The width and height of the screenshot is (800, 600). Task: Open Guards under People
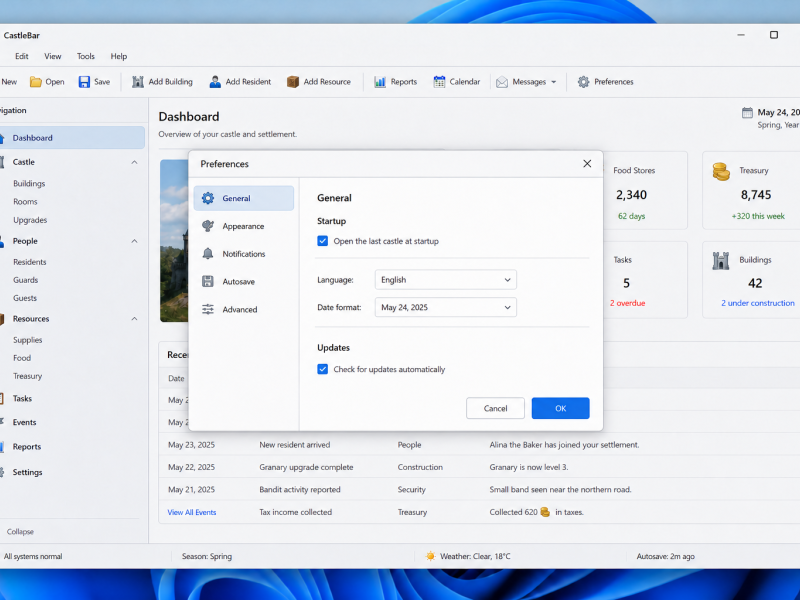tap(26, 280)
